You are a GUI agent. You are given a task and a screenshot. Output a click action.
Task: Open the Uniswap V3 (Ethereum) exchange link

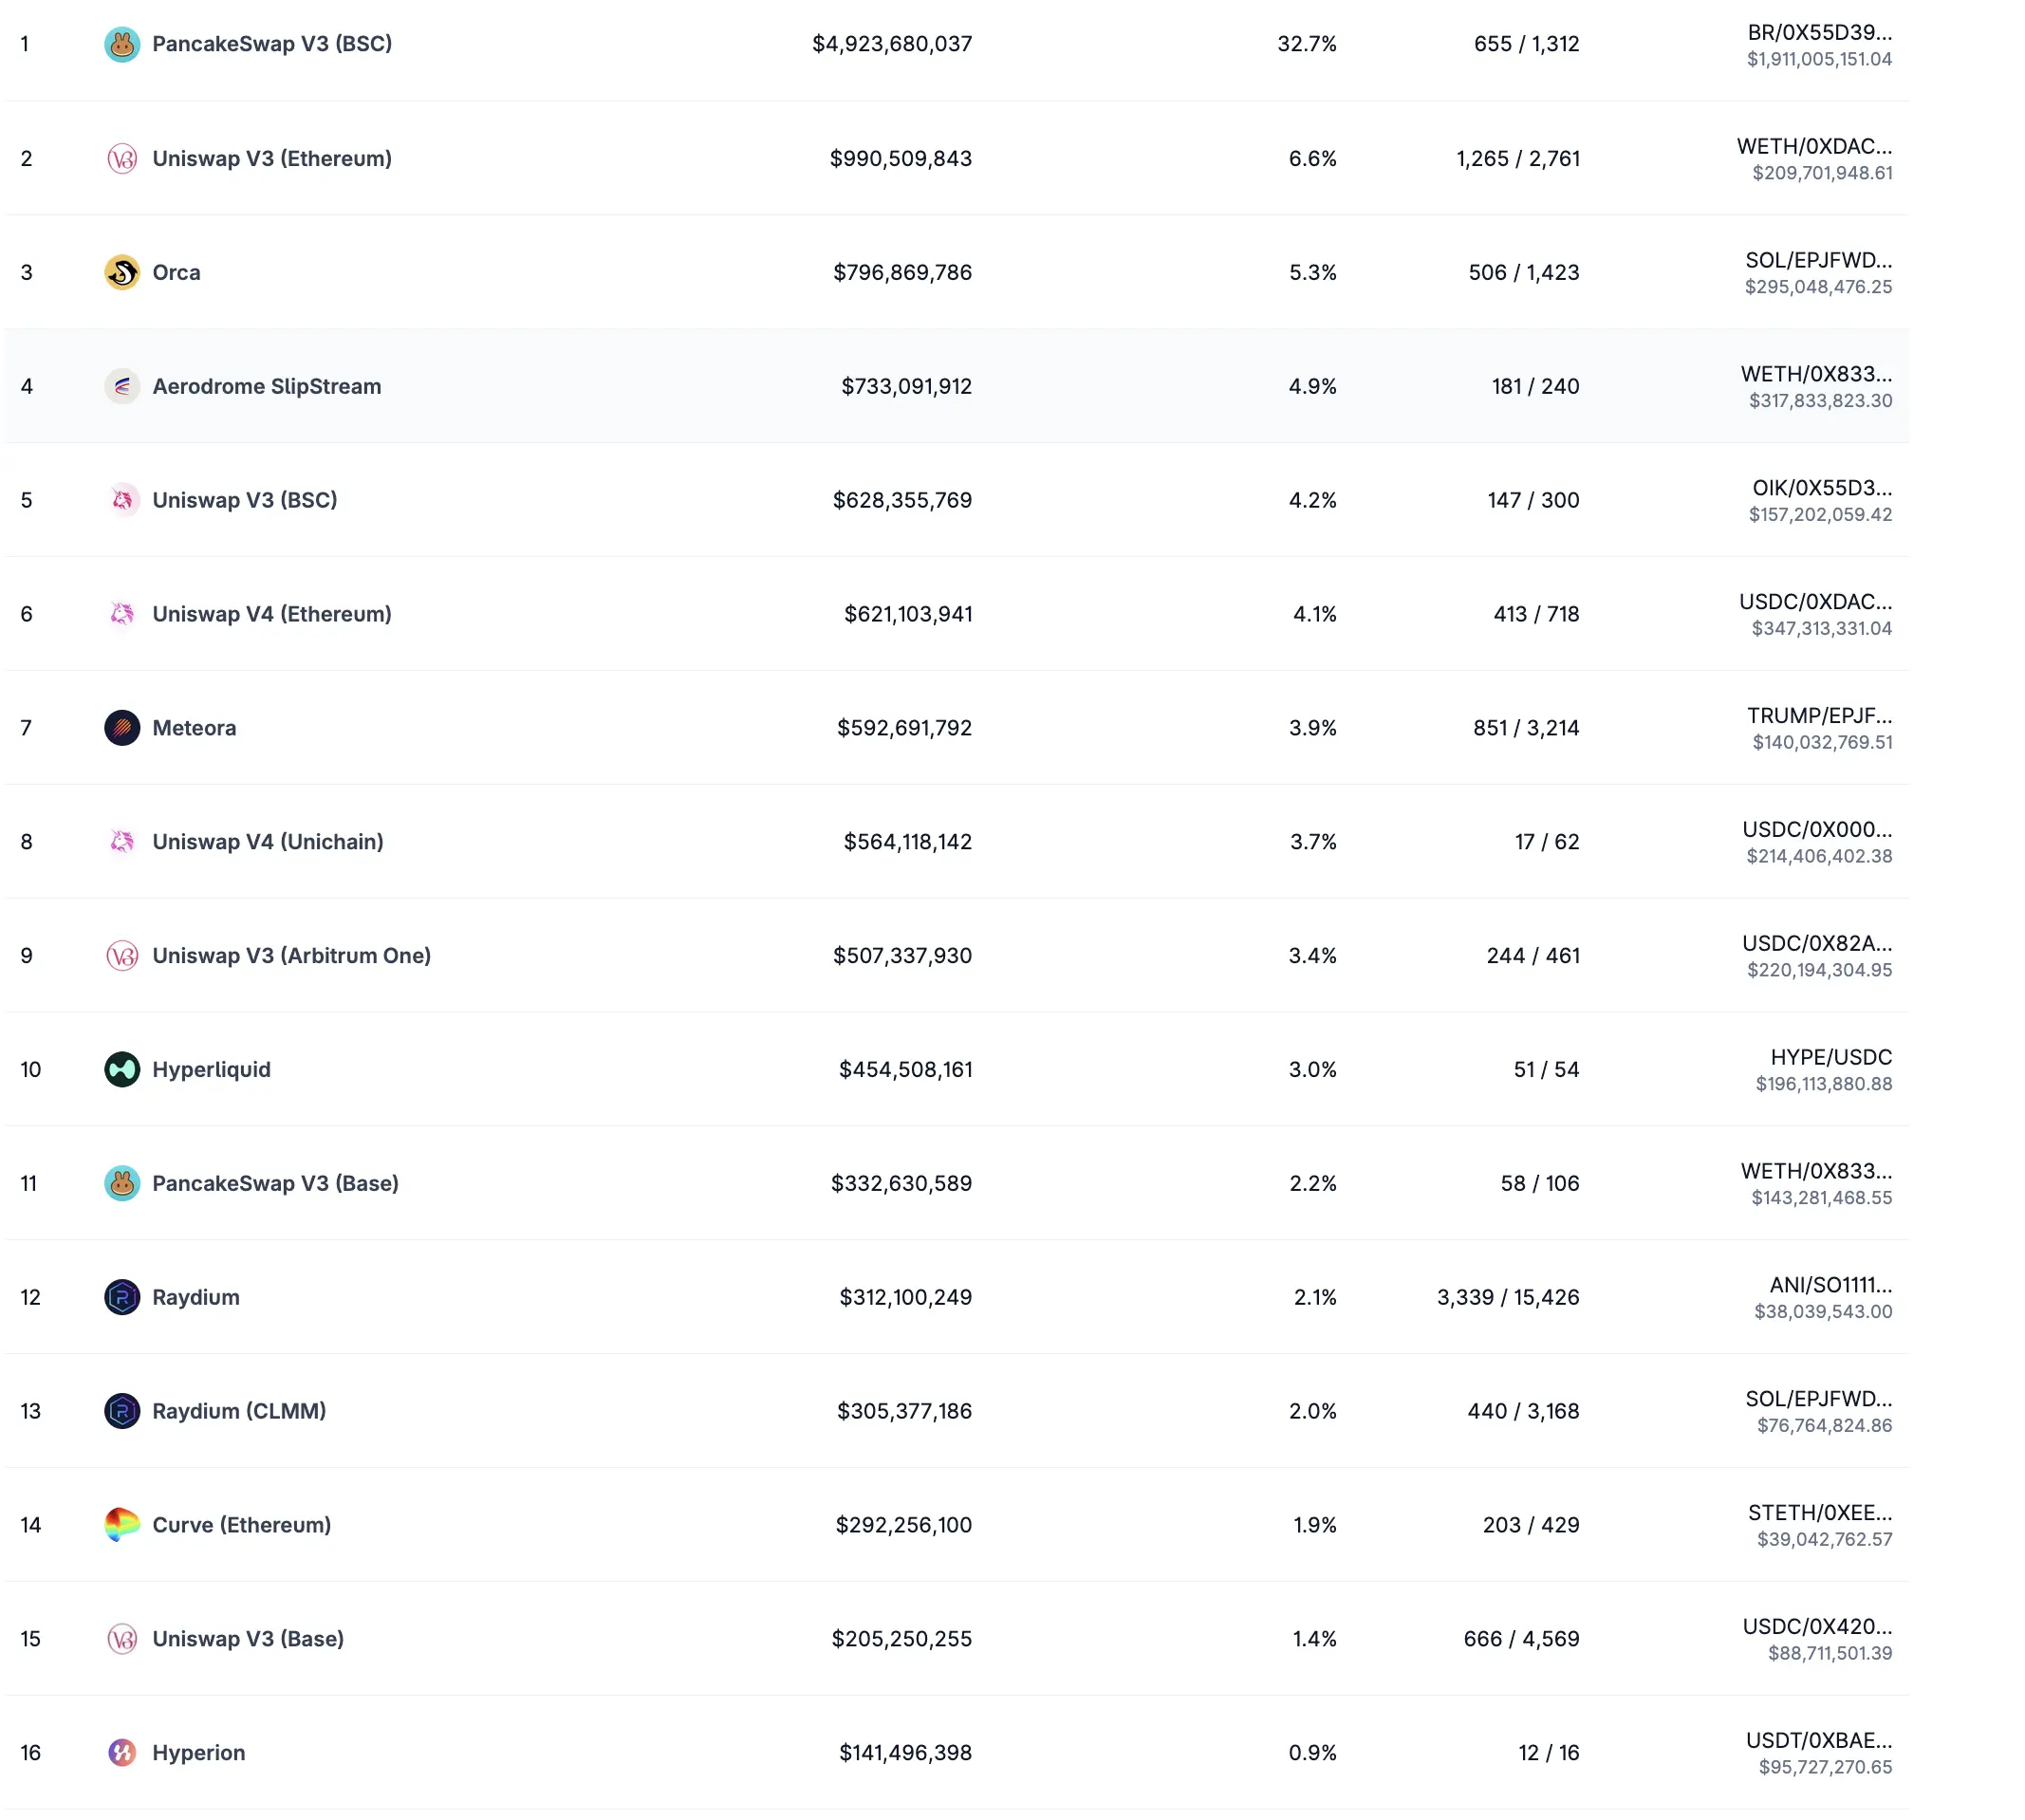point(271,158)
